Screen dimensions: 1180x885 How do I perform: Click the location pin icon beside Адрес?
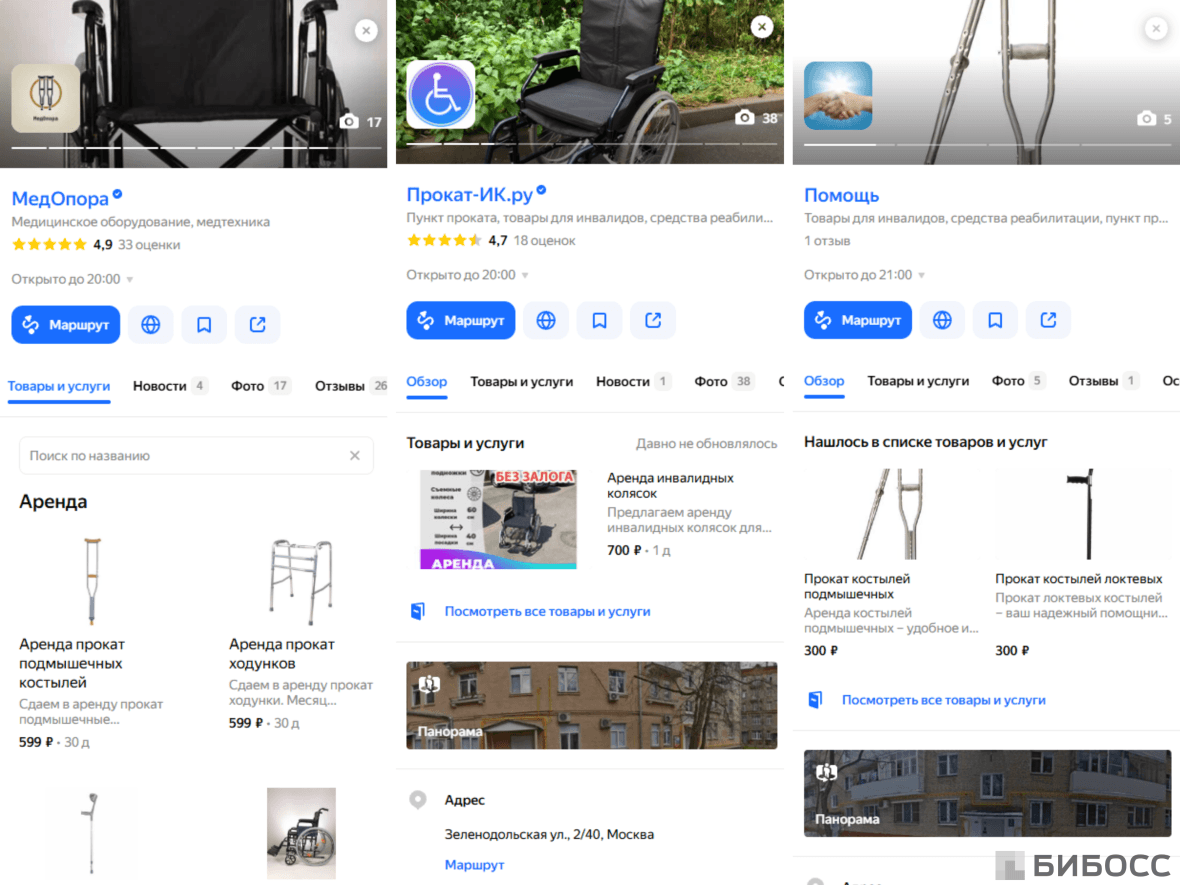[418, 799]
